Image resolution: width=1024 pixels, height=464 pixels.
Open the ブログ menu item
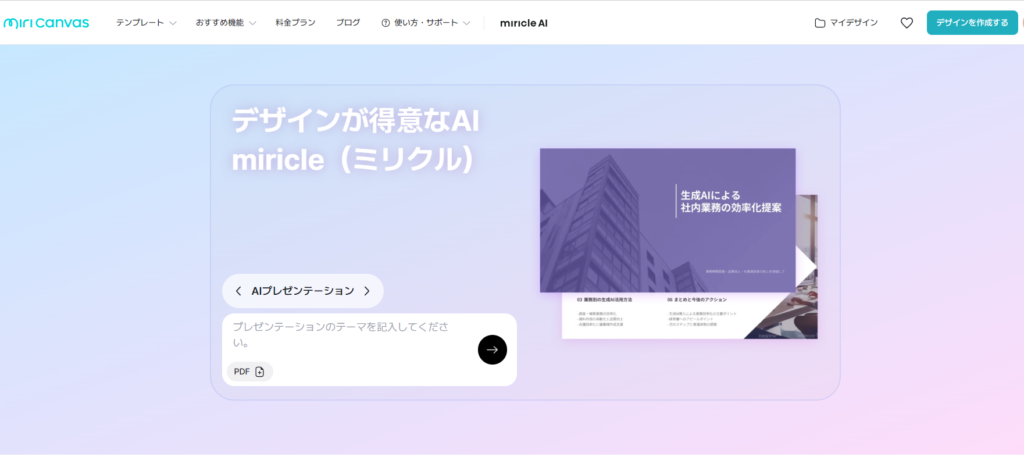(x=348, y=22)
